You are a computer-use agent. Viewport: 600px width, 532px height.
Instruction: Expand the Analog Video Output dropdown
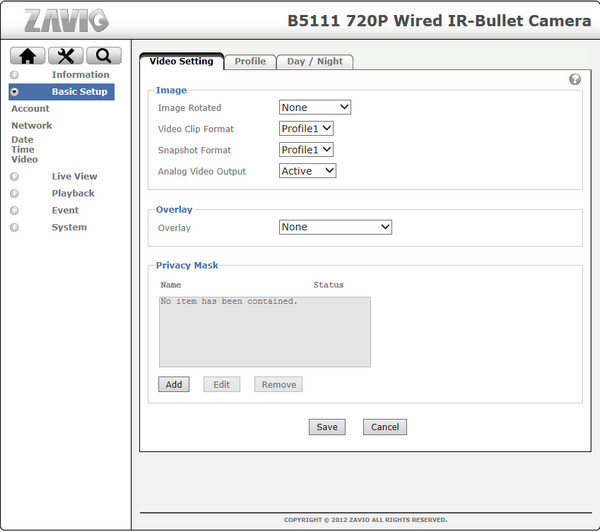pyautogui.click(x=308, y=171)
